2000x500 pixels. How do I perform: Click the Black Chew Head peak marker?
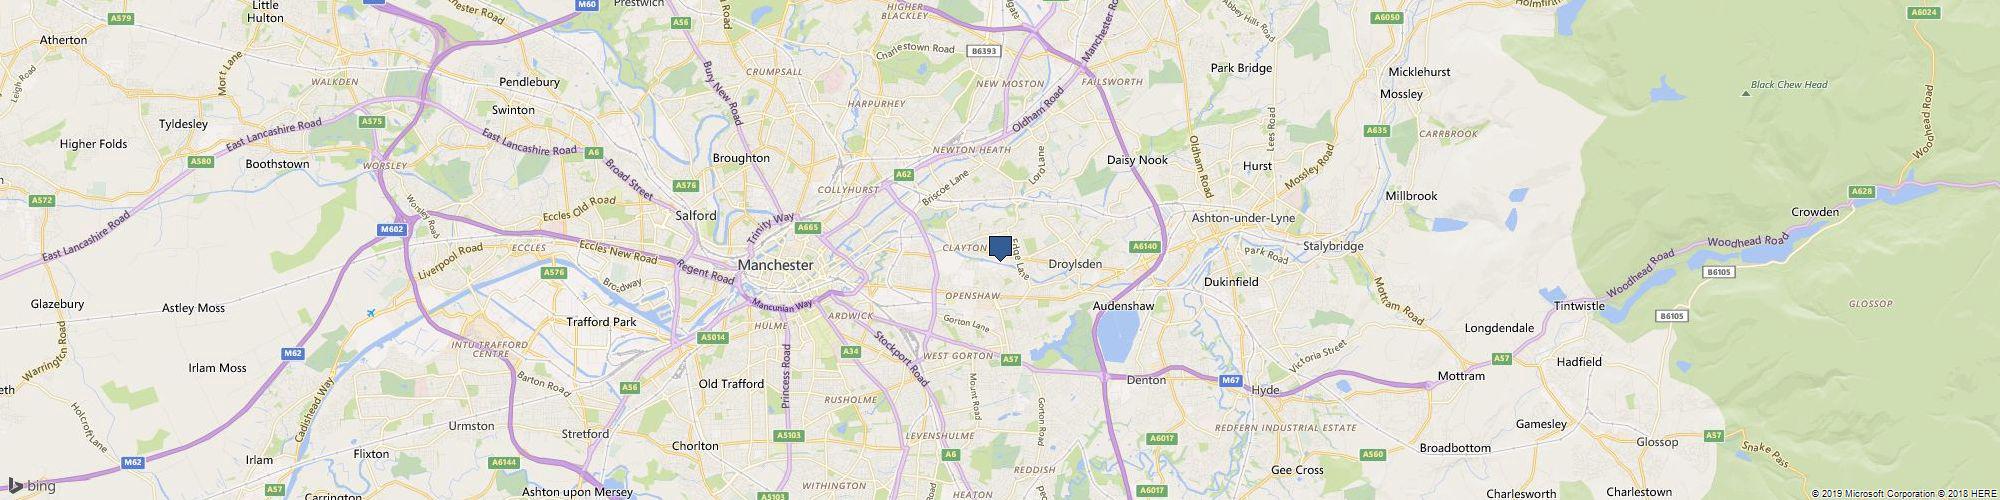click(1746, 93)
